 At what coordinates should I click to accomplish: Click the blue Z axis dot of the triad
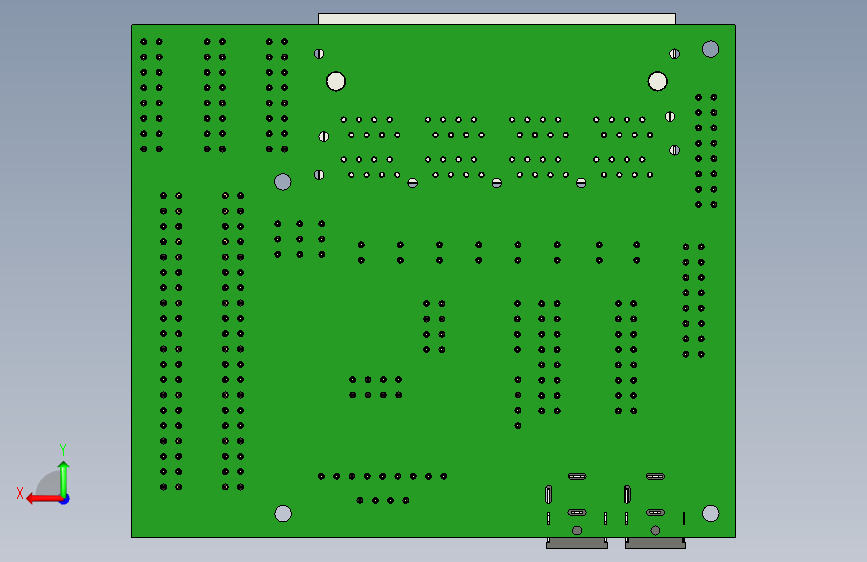[x=65, y=500]
